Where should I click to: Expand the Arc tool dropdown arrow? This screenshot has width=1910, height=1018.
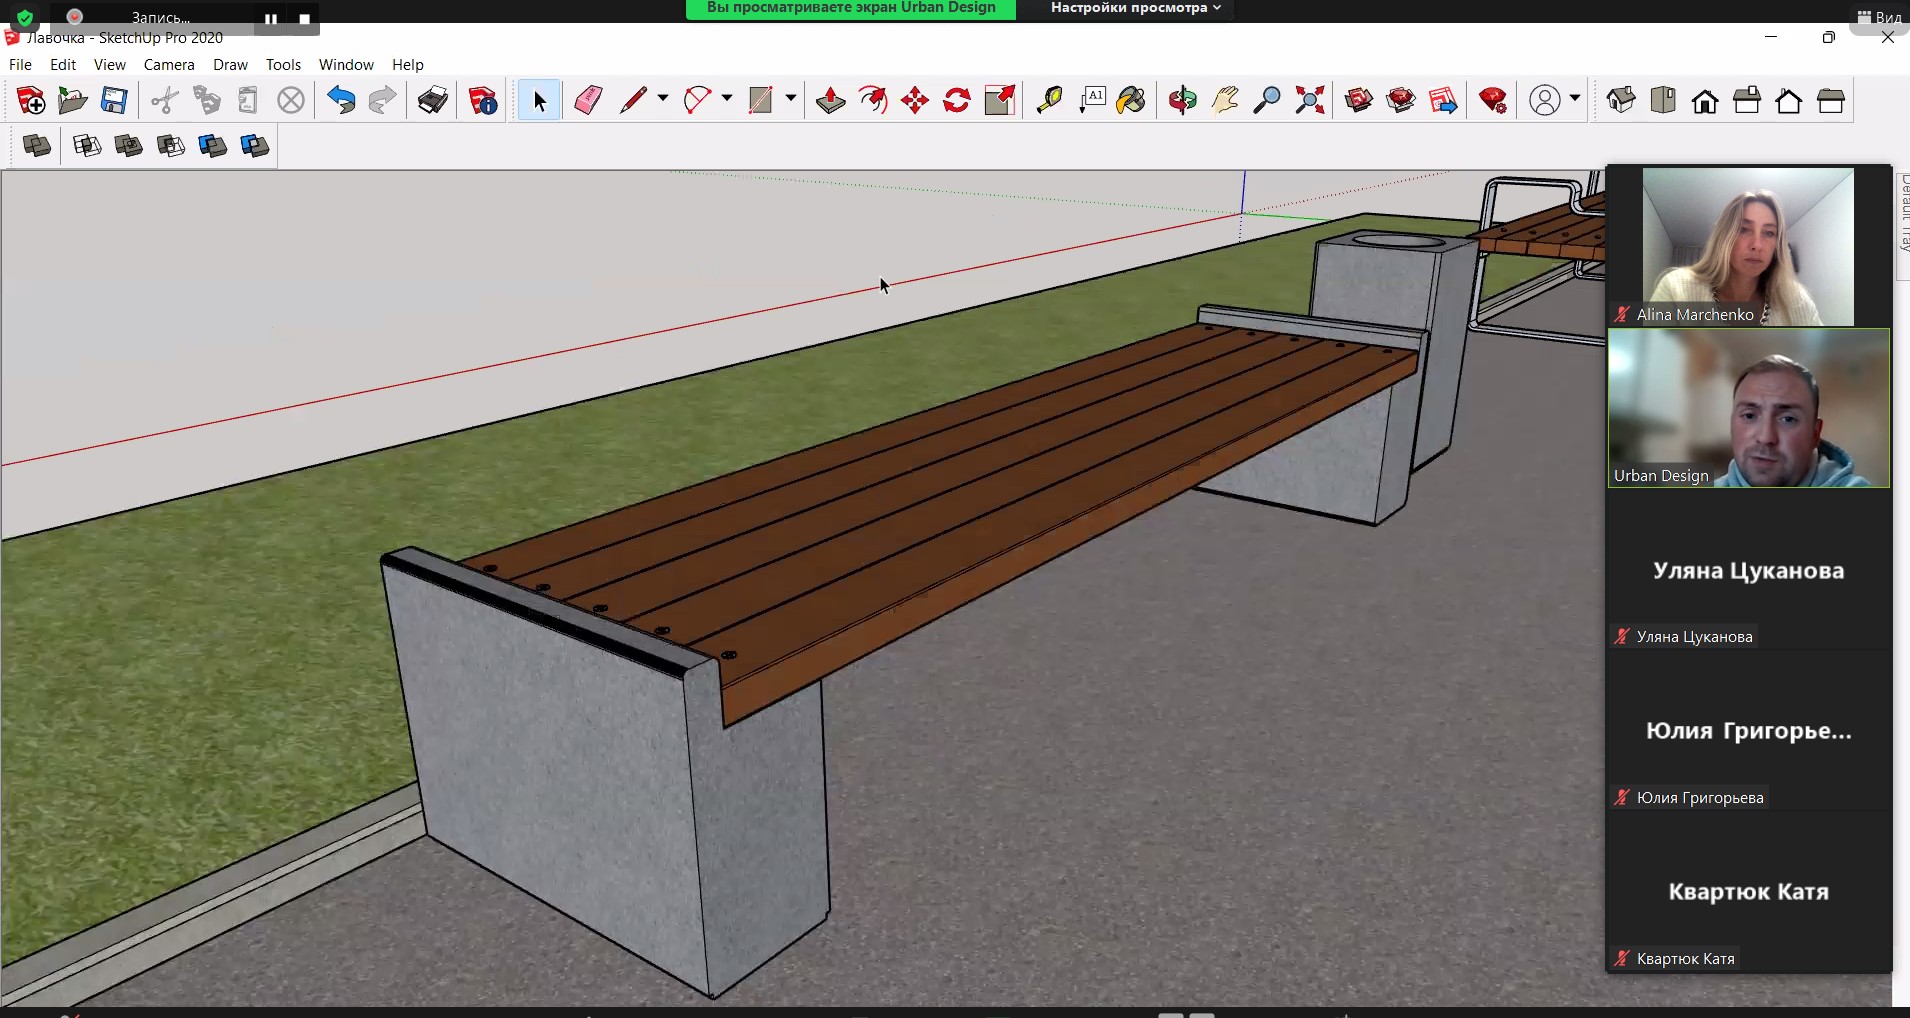point(726,99)
